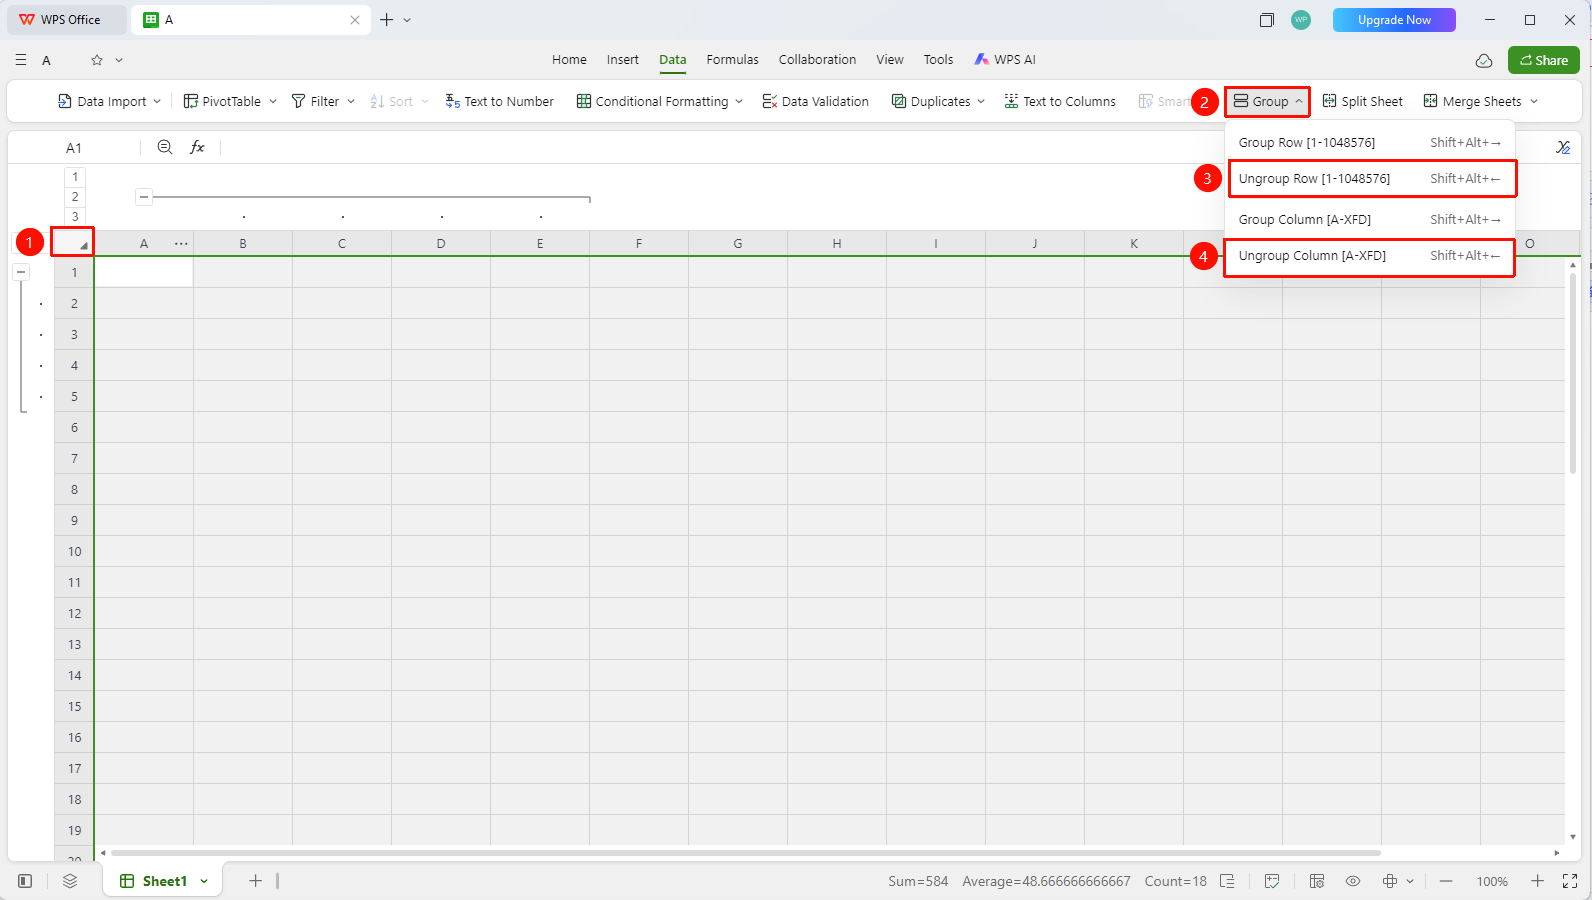Open the cloud sync status icon
The width and height of the screenshot is (1592, 900).
coord(1484,60)
